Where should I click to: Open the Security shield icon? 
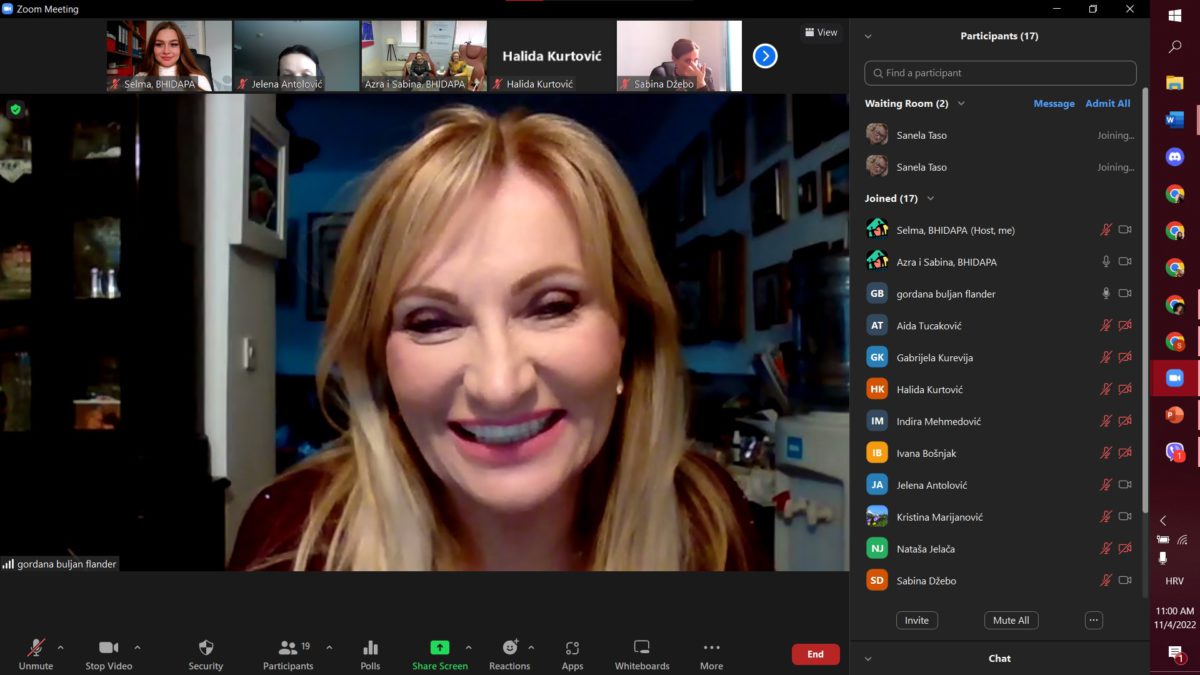[206, 648]
